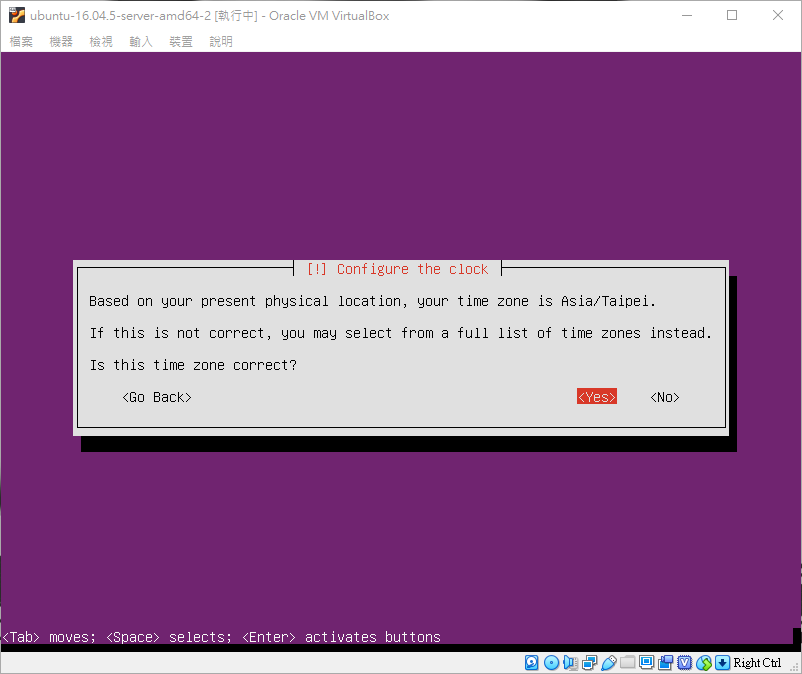Open the 裝置 menu
The image size is (802, 674).
click(181, 41)
